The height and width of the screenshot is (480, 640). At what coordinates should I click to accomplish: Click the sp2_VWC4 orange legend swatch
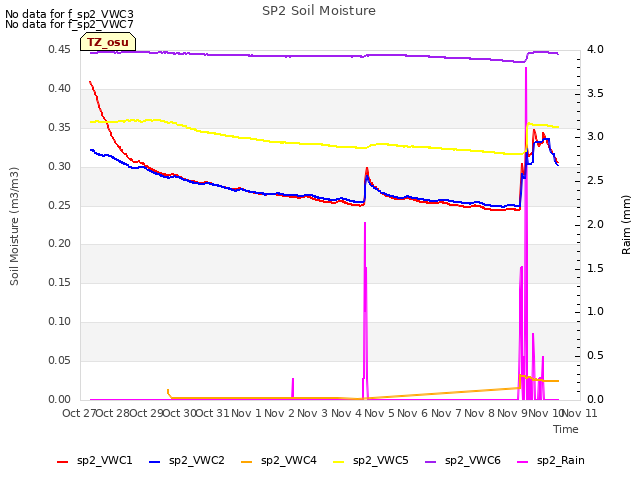[247, 462]
